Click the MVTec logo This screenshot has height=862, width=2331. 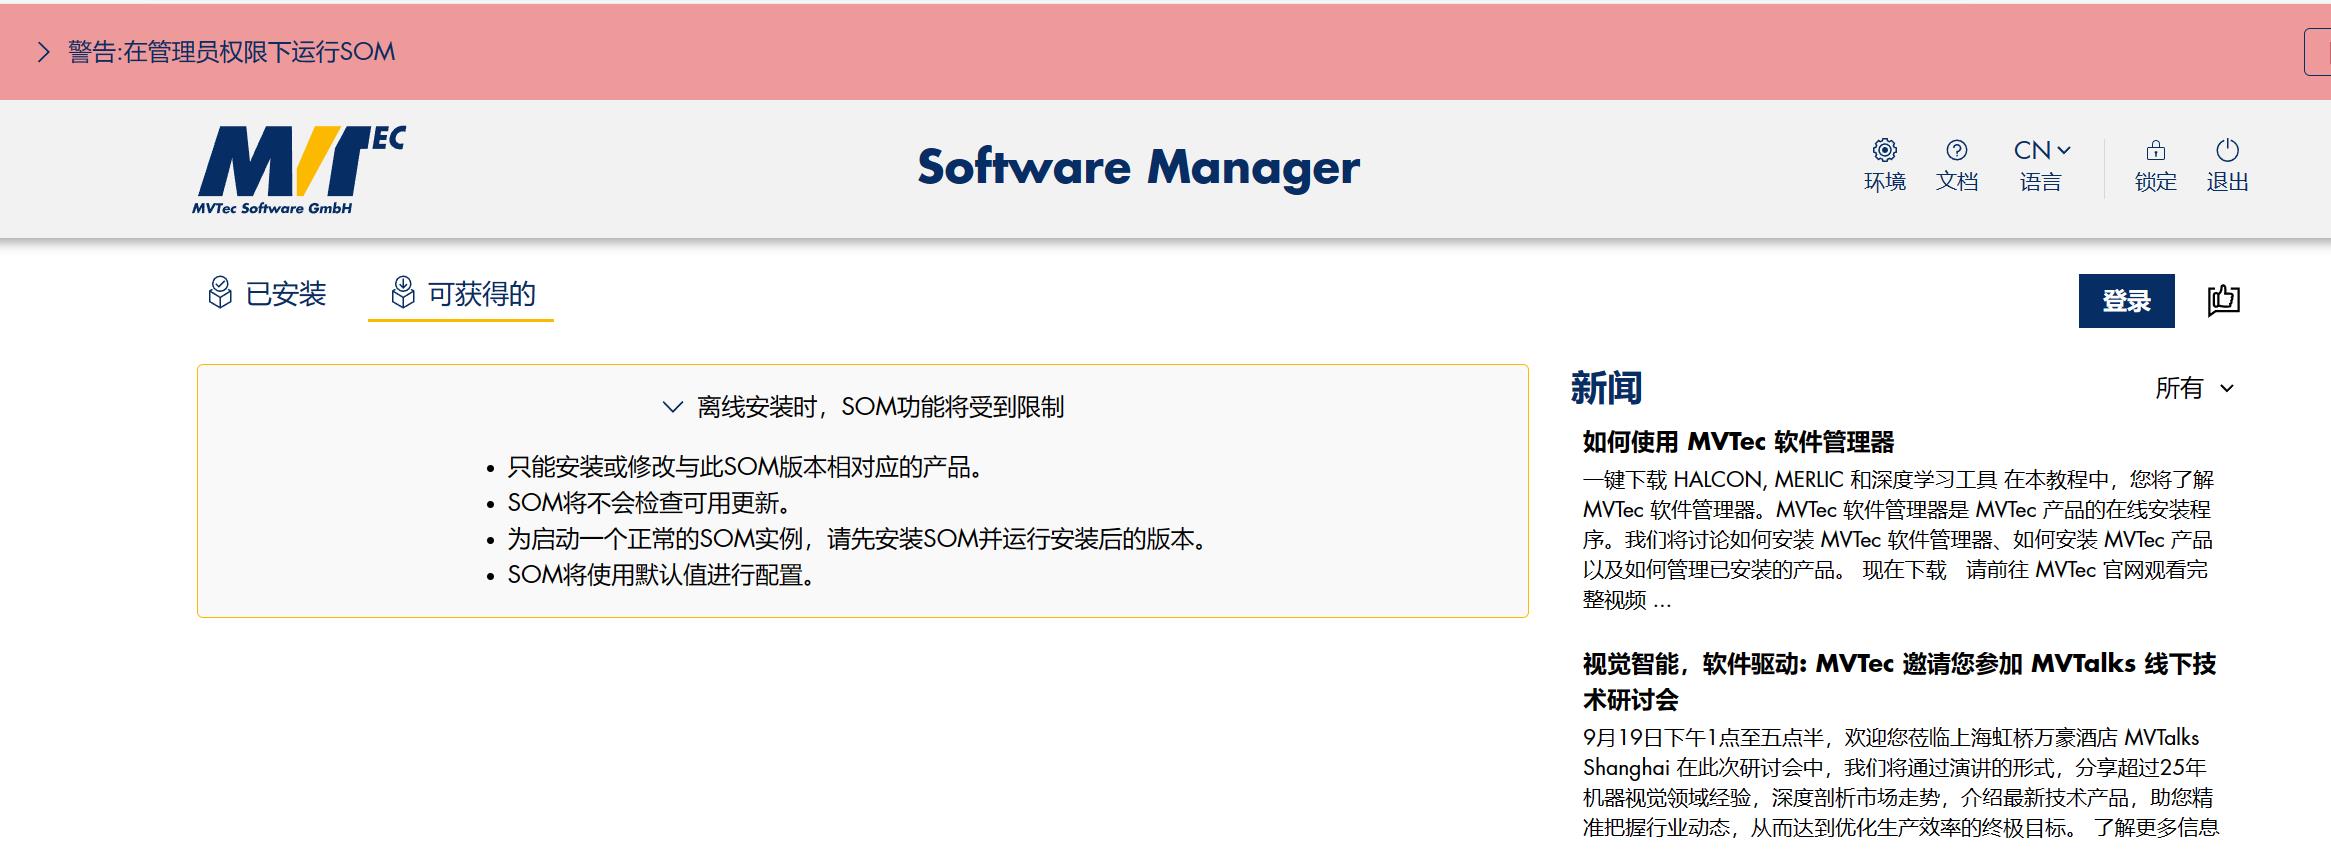298,169
